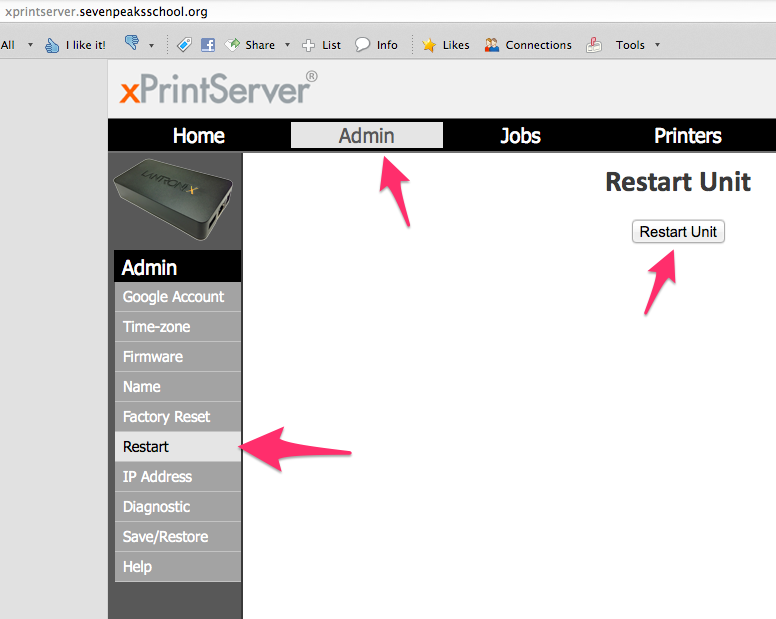Screen dimensions: 776x619
Task: Open Save/Restore in sidebar
Action: pyautogui.click(x=178, y=537)
